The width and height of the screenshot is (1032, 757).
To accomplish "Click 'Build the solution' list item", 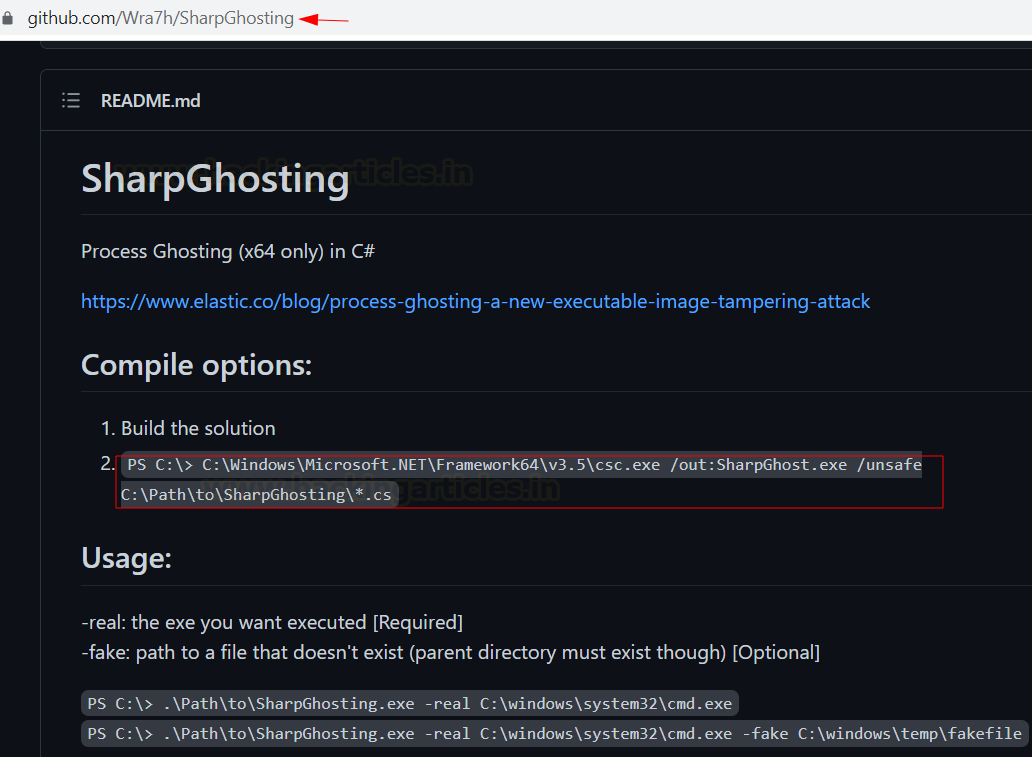I will point(198,429).
